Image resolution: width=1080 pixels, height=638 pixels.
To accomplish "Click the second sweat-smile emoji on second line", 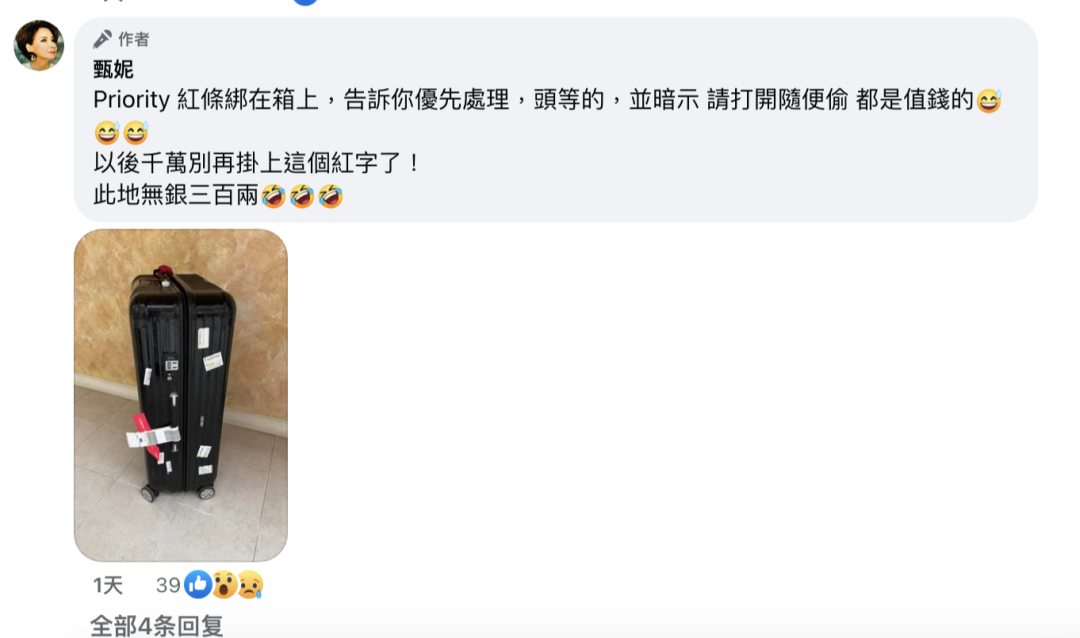I will coord(136,132).
